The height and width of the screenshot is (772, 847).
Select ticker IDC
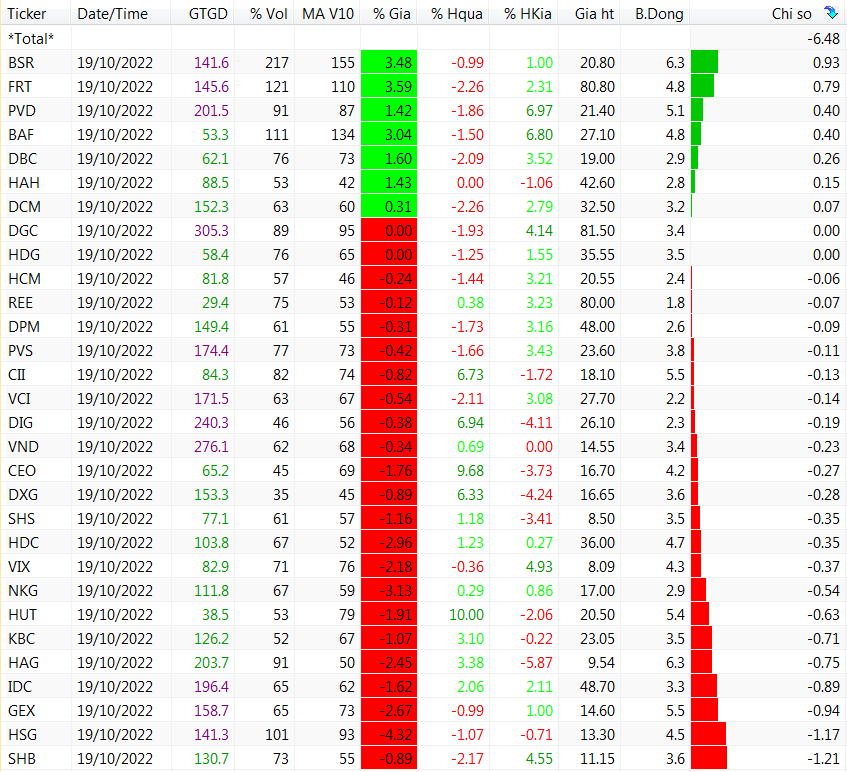(x=19, y=687)
